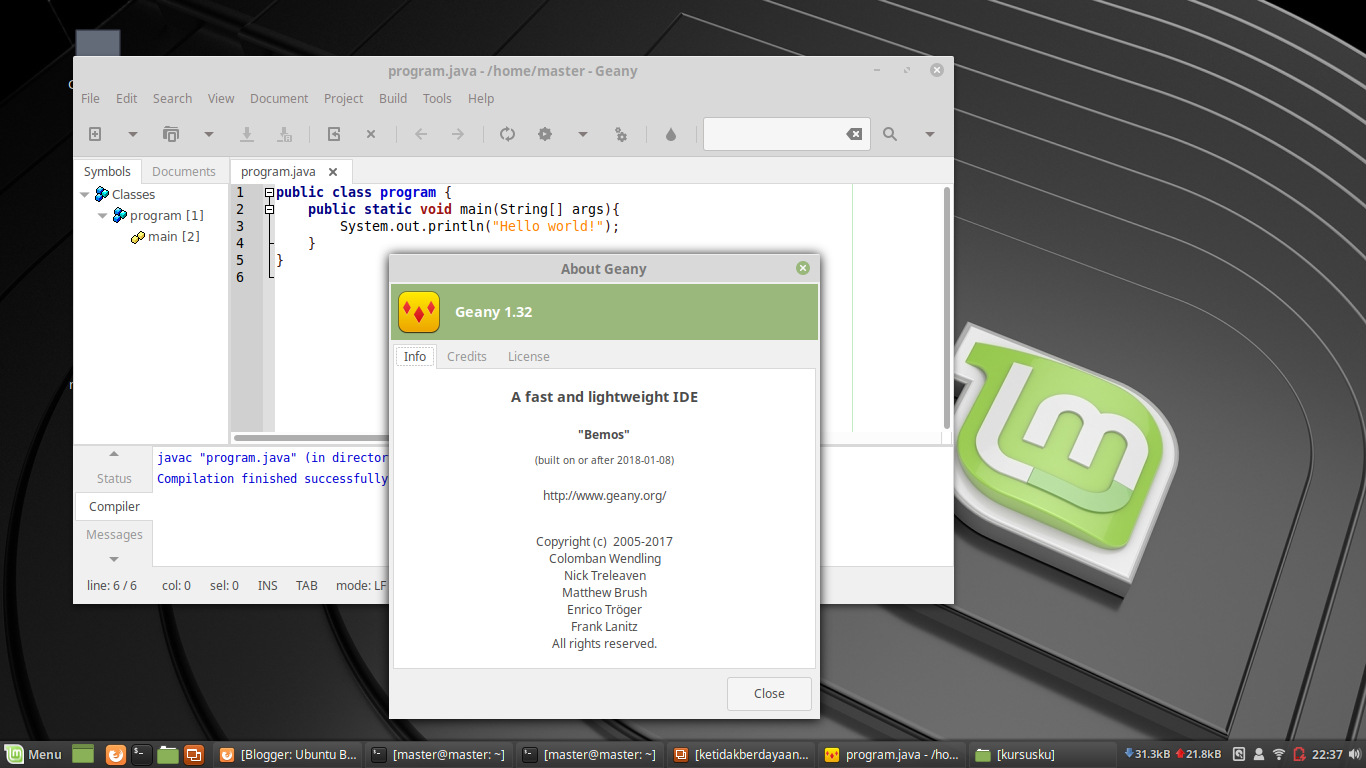This screenshot has width=1366, height=768.
Task: Open the Wi-Fi network tray icon
Action: point(1278,754)
